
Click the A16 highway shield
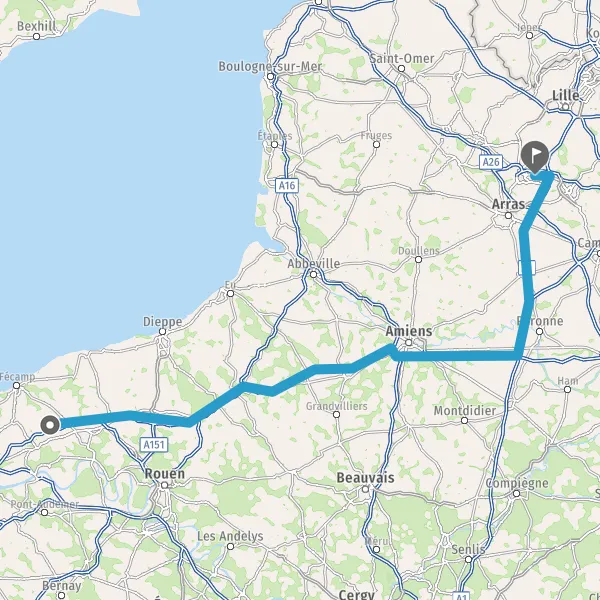point(287,186)
